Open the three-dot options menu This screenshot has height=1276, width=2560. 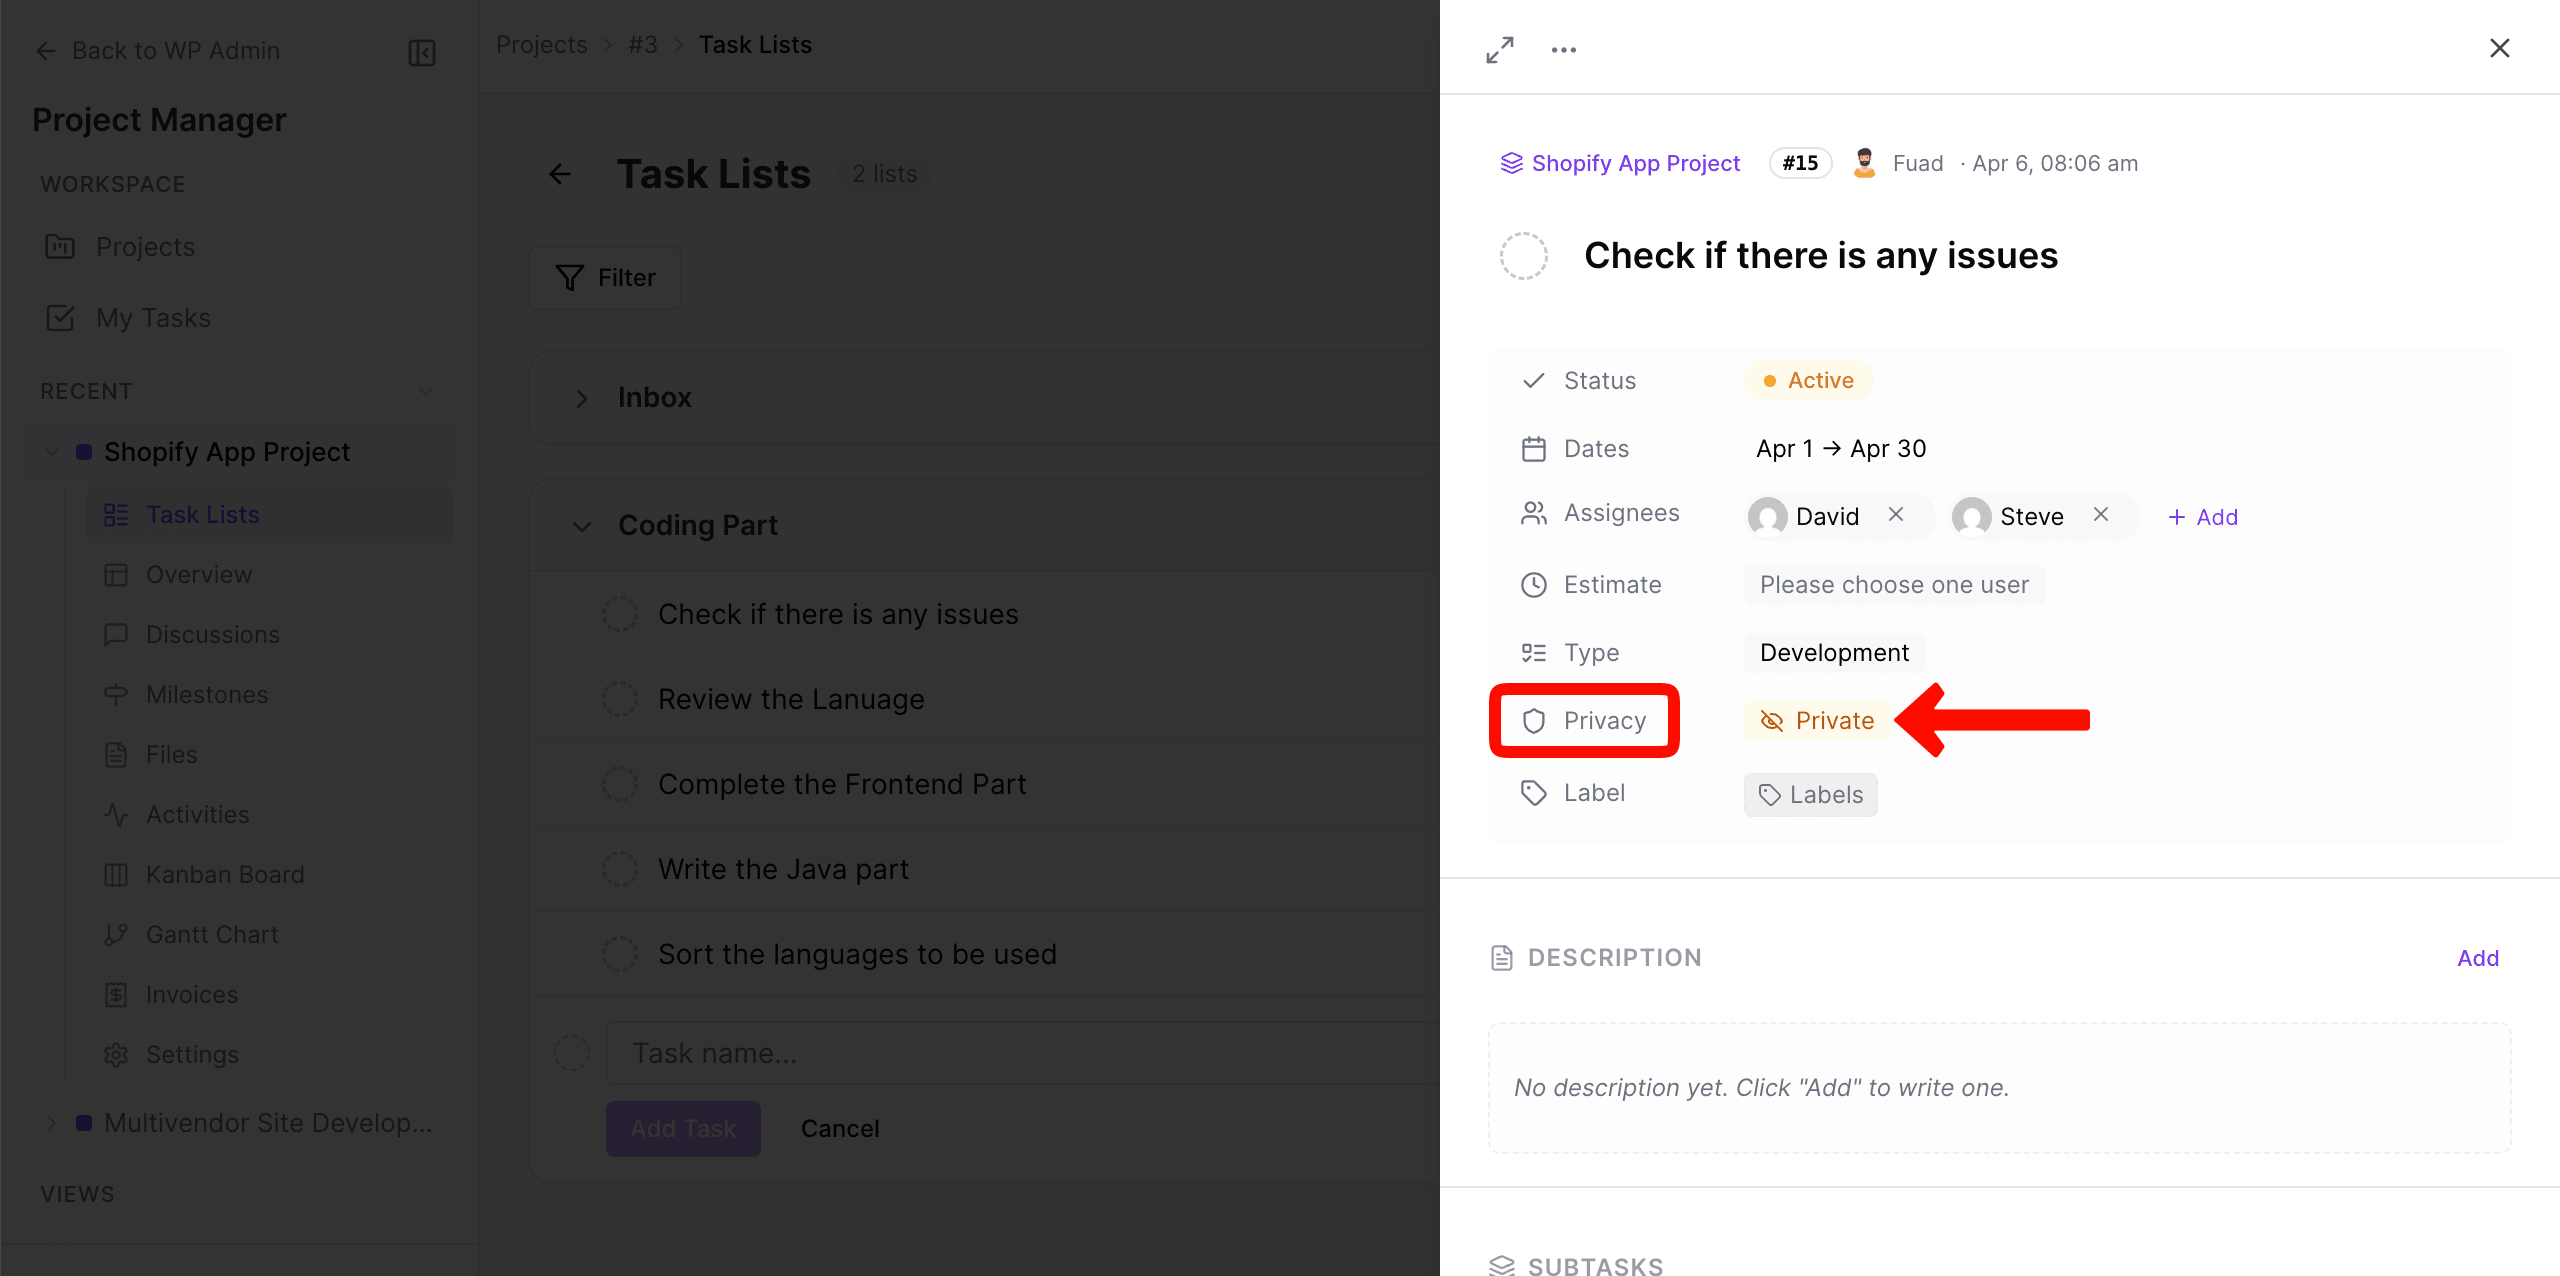pyautogui.click(x=1563, y=48)
